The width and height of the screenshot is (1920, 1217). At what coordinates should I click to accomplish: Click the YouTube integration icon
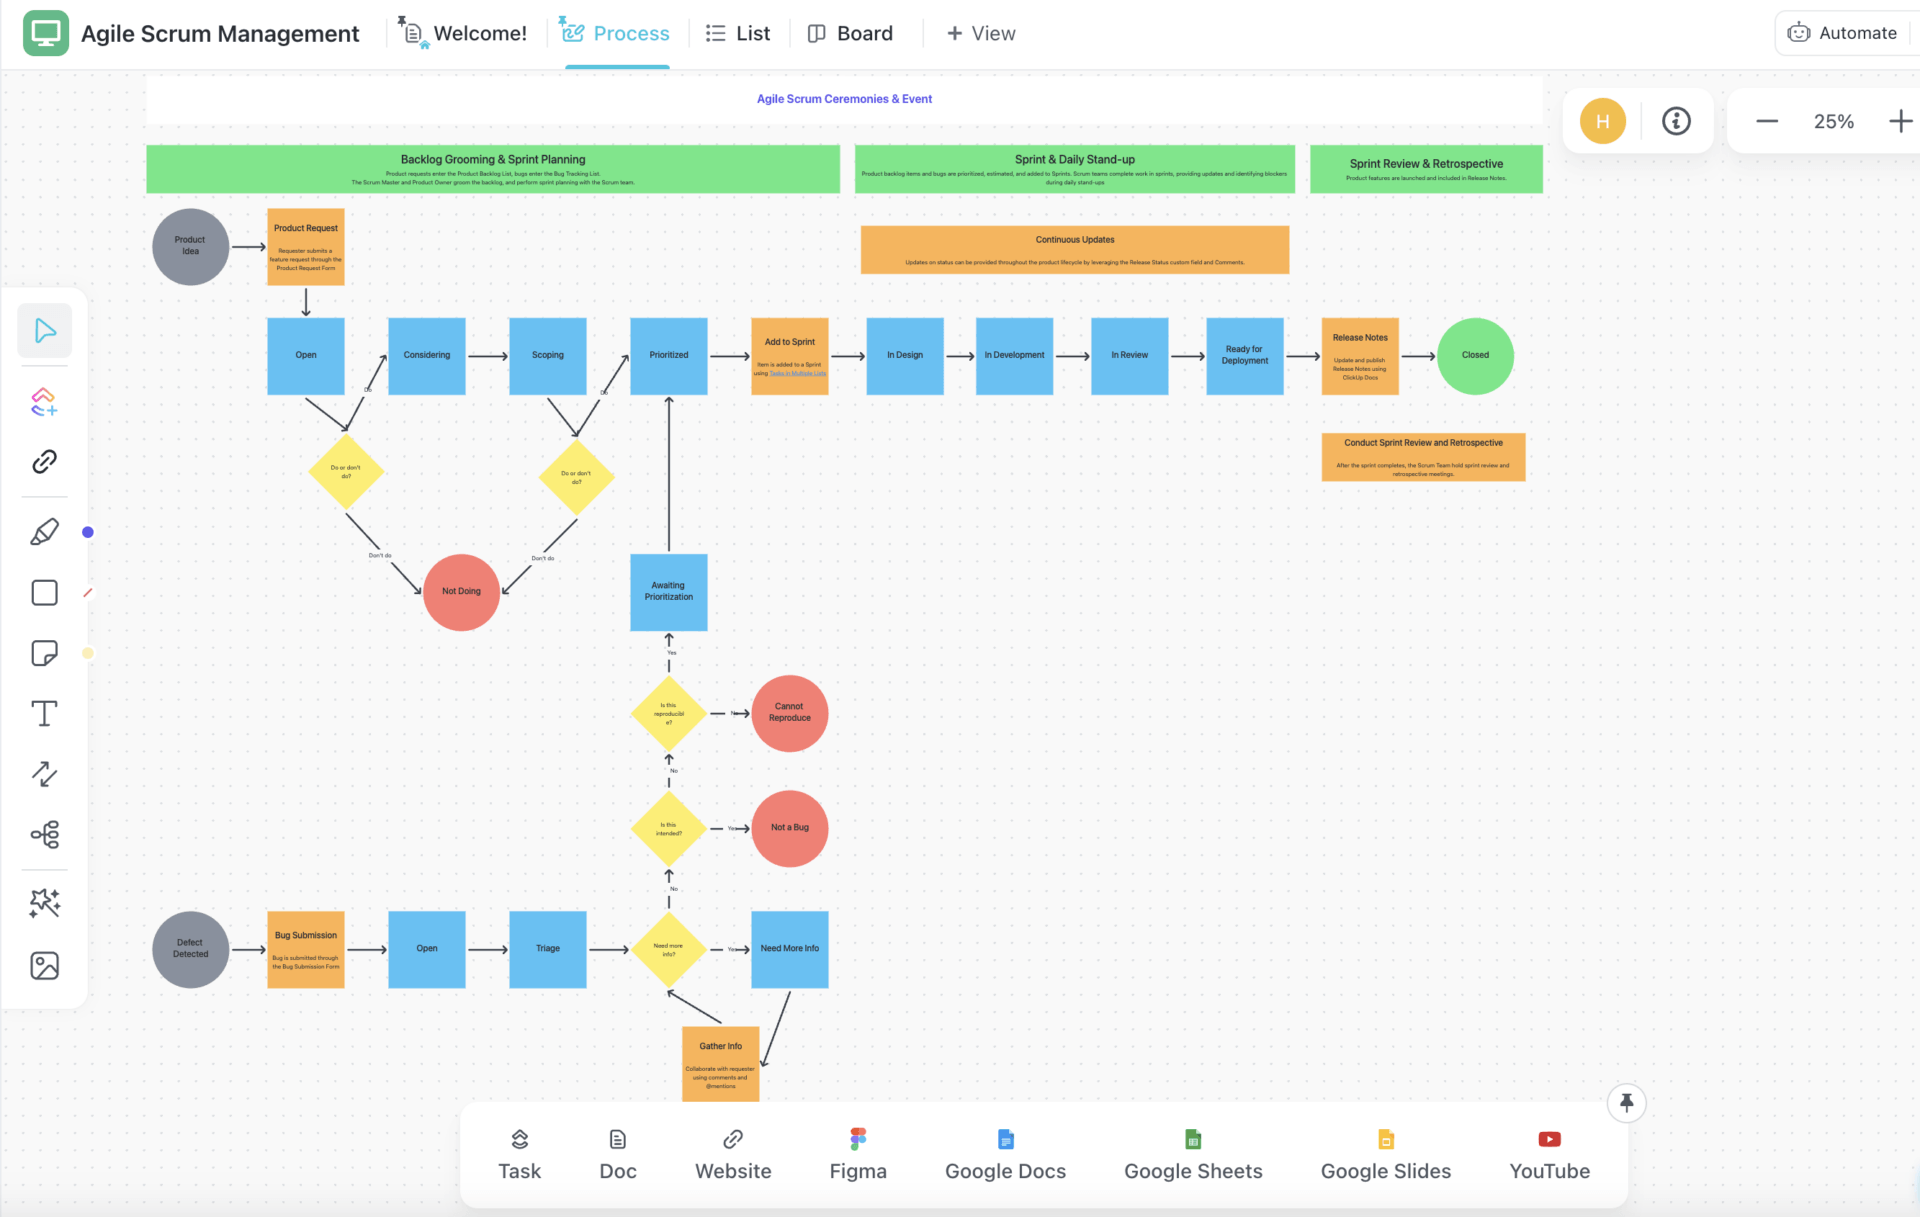point(1549,1139)
